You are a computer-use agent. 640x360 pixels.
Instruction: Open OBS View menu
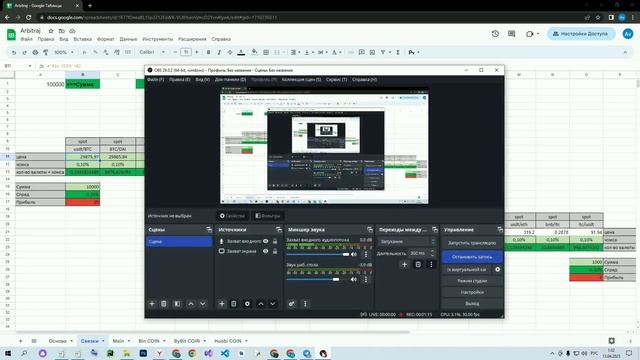pos(202,80)
